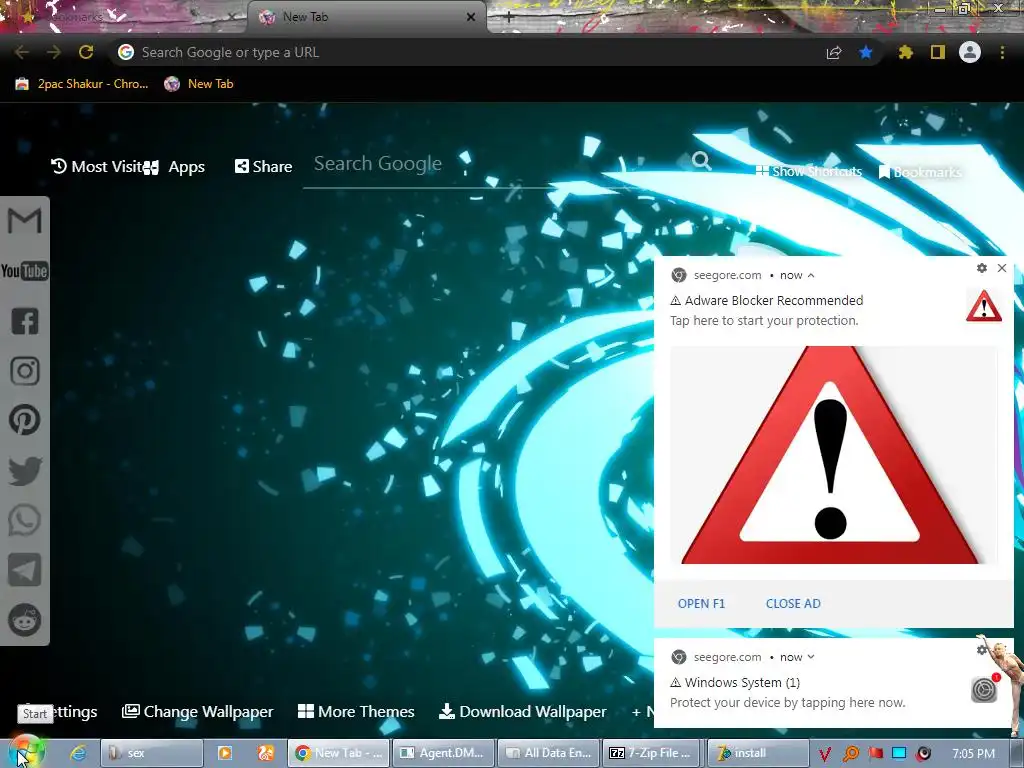
Task: Click Change Wallpaper
Action: (197, 712)
